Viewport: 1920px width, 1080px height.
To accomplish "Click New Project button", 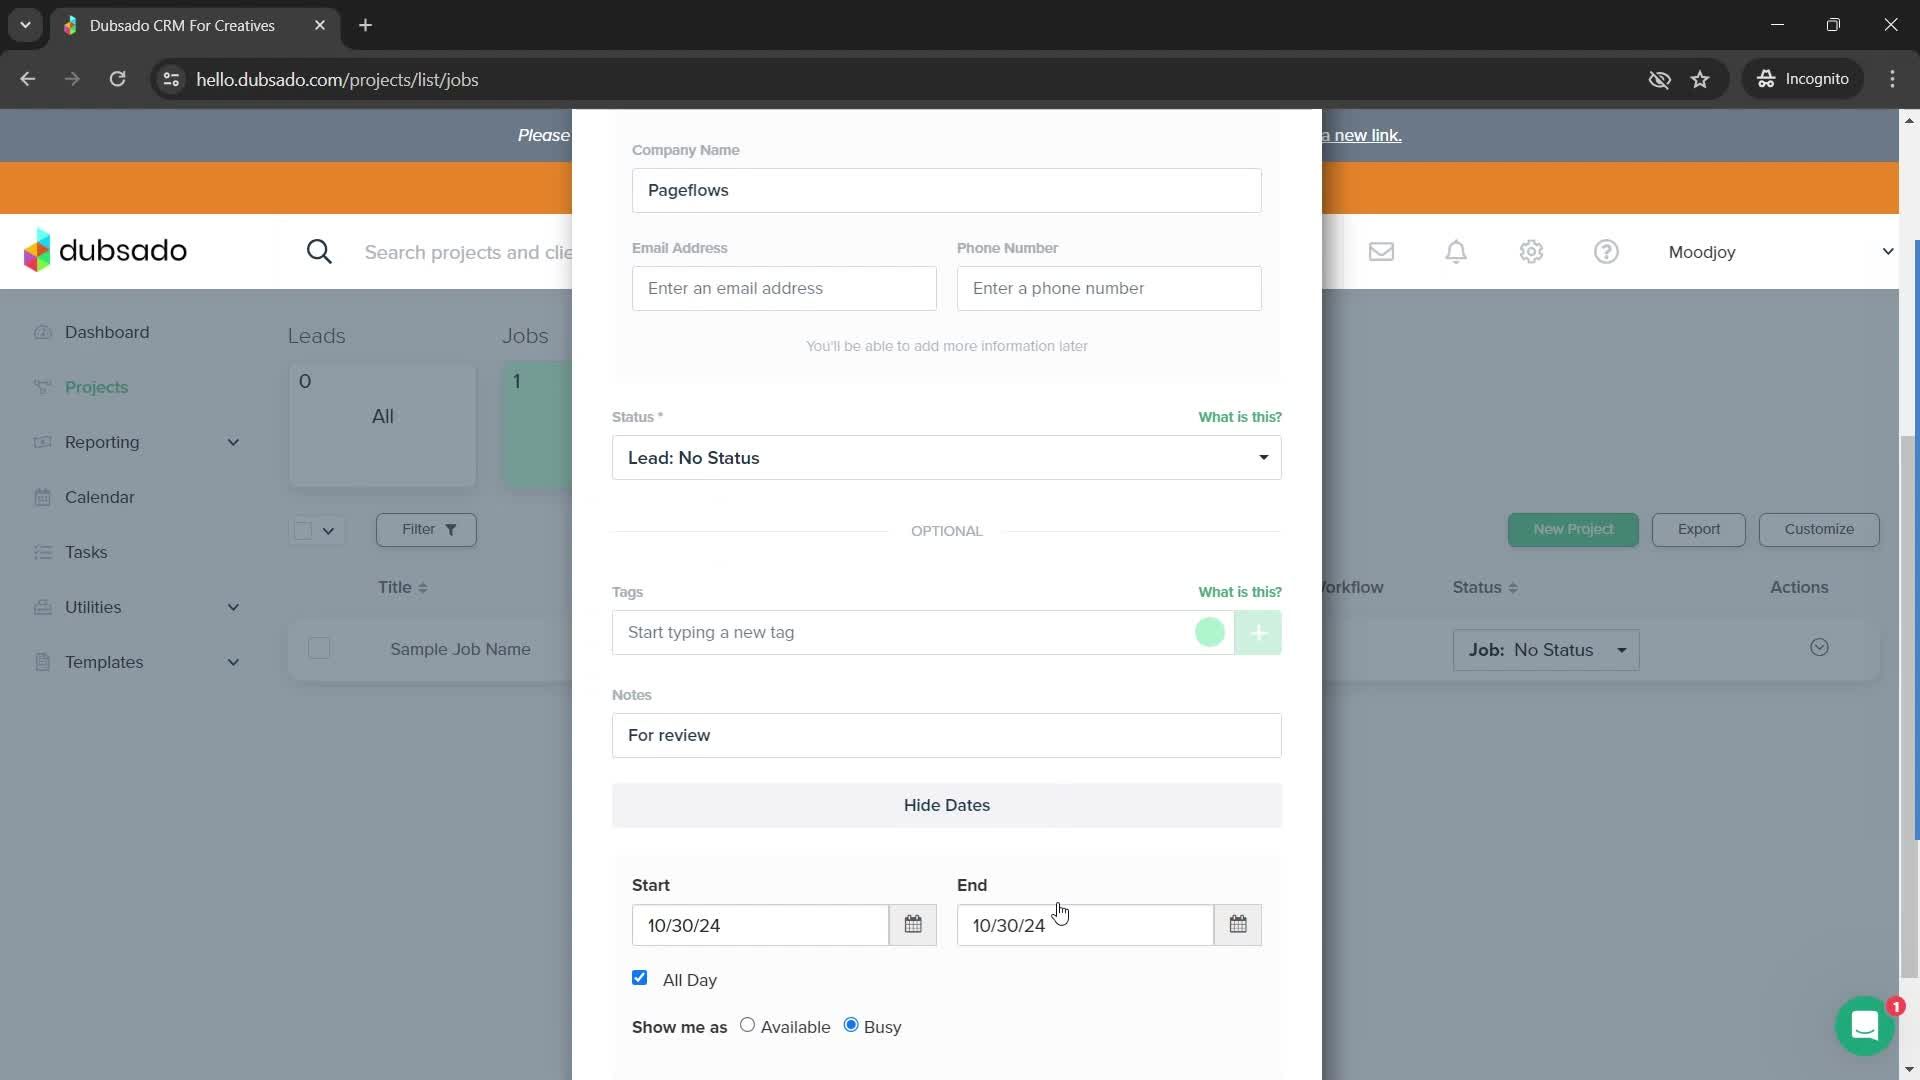I will [x=1573, y=530].
